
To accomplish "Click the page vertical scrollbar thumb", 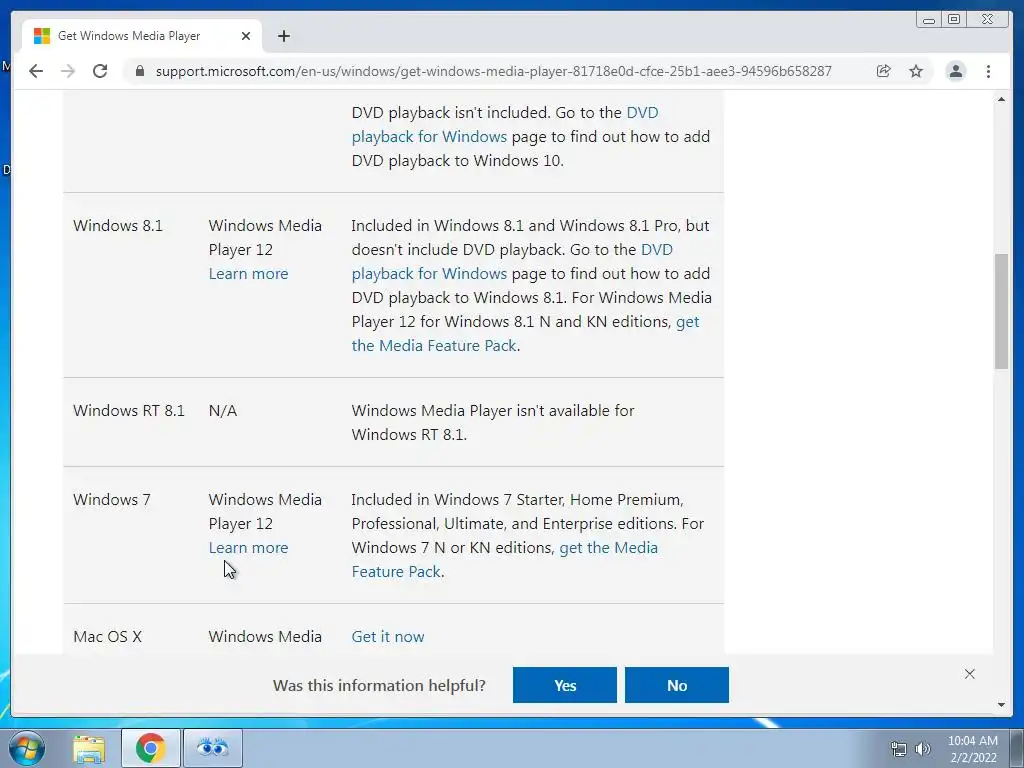I will [1001, 312].
